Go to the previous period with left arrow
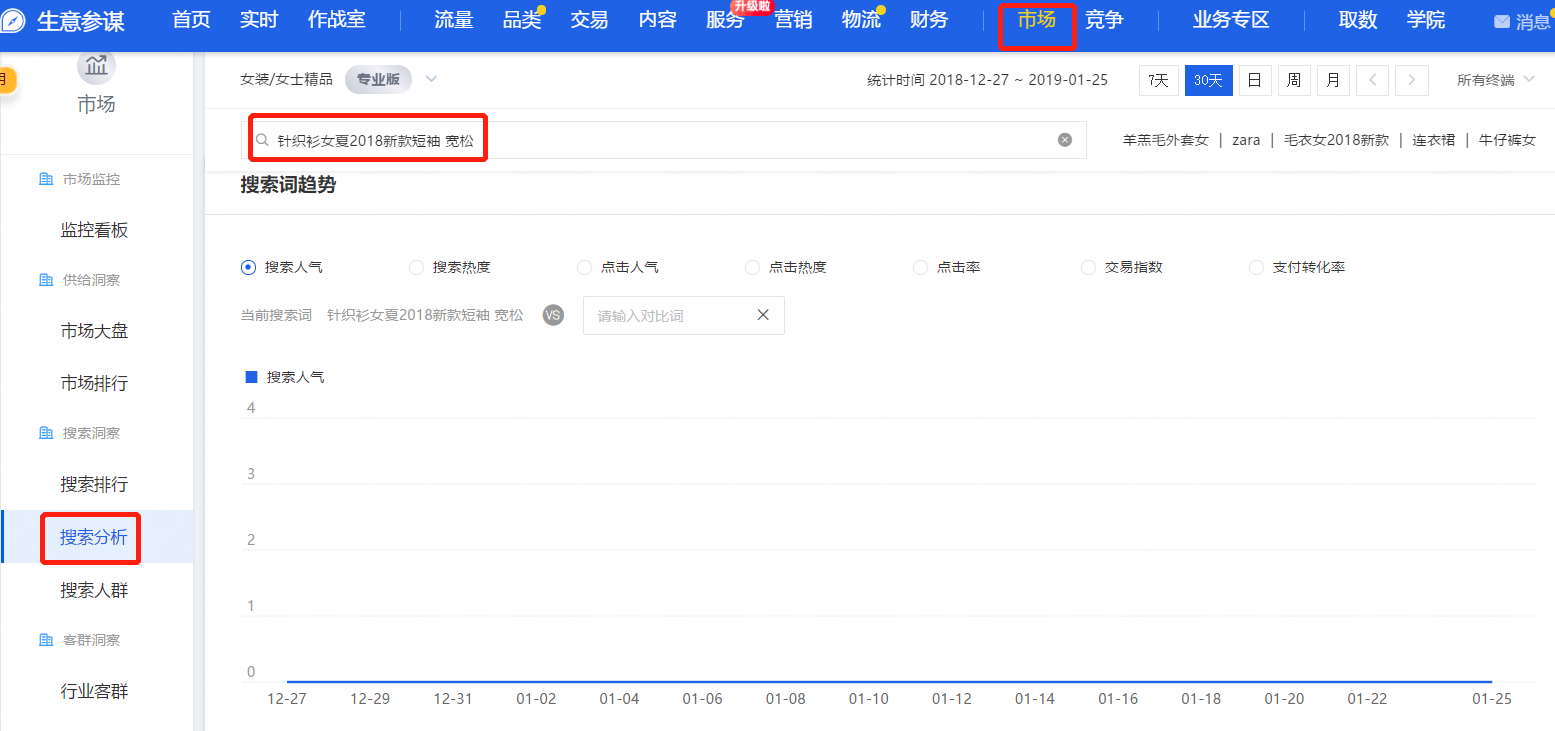 click(1373, 80)
